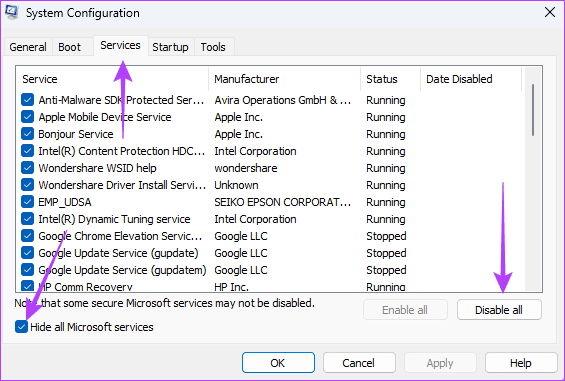Toggle Wondershare Driver Install Service checkbox
565x381 pixels.
[x=27, y=185]
